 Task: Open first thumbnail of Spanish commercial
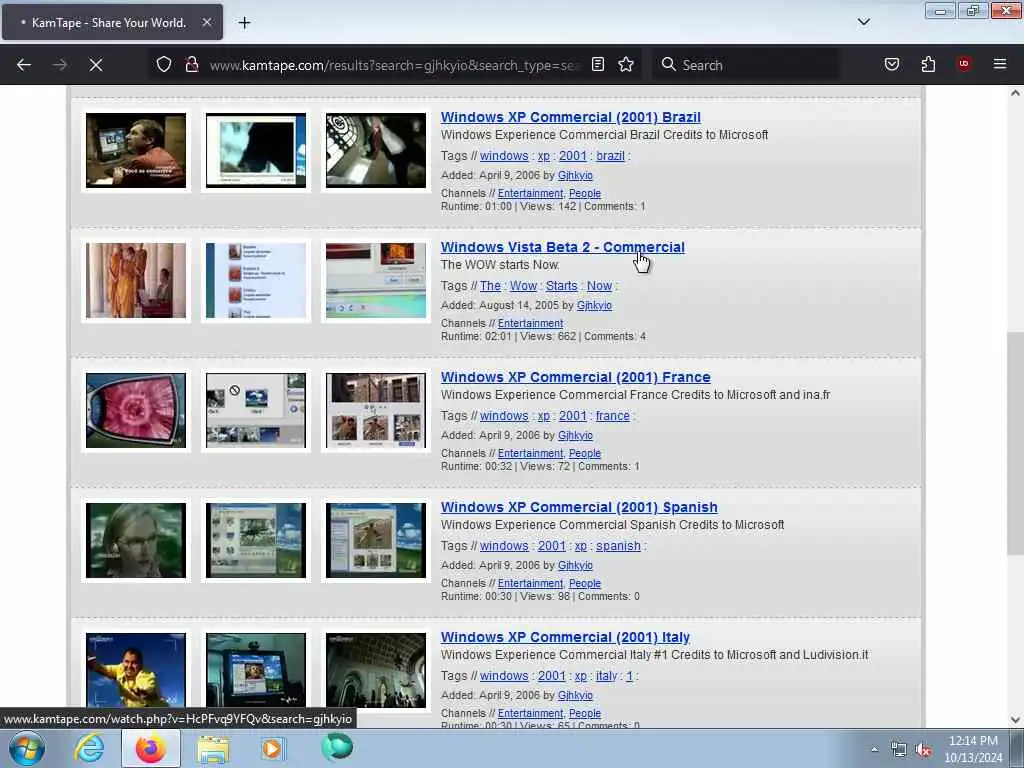pyautogui.click(x=136, y=540)
